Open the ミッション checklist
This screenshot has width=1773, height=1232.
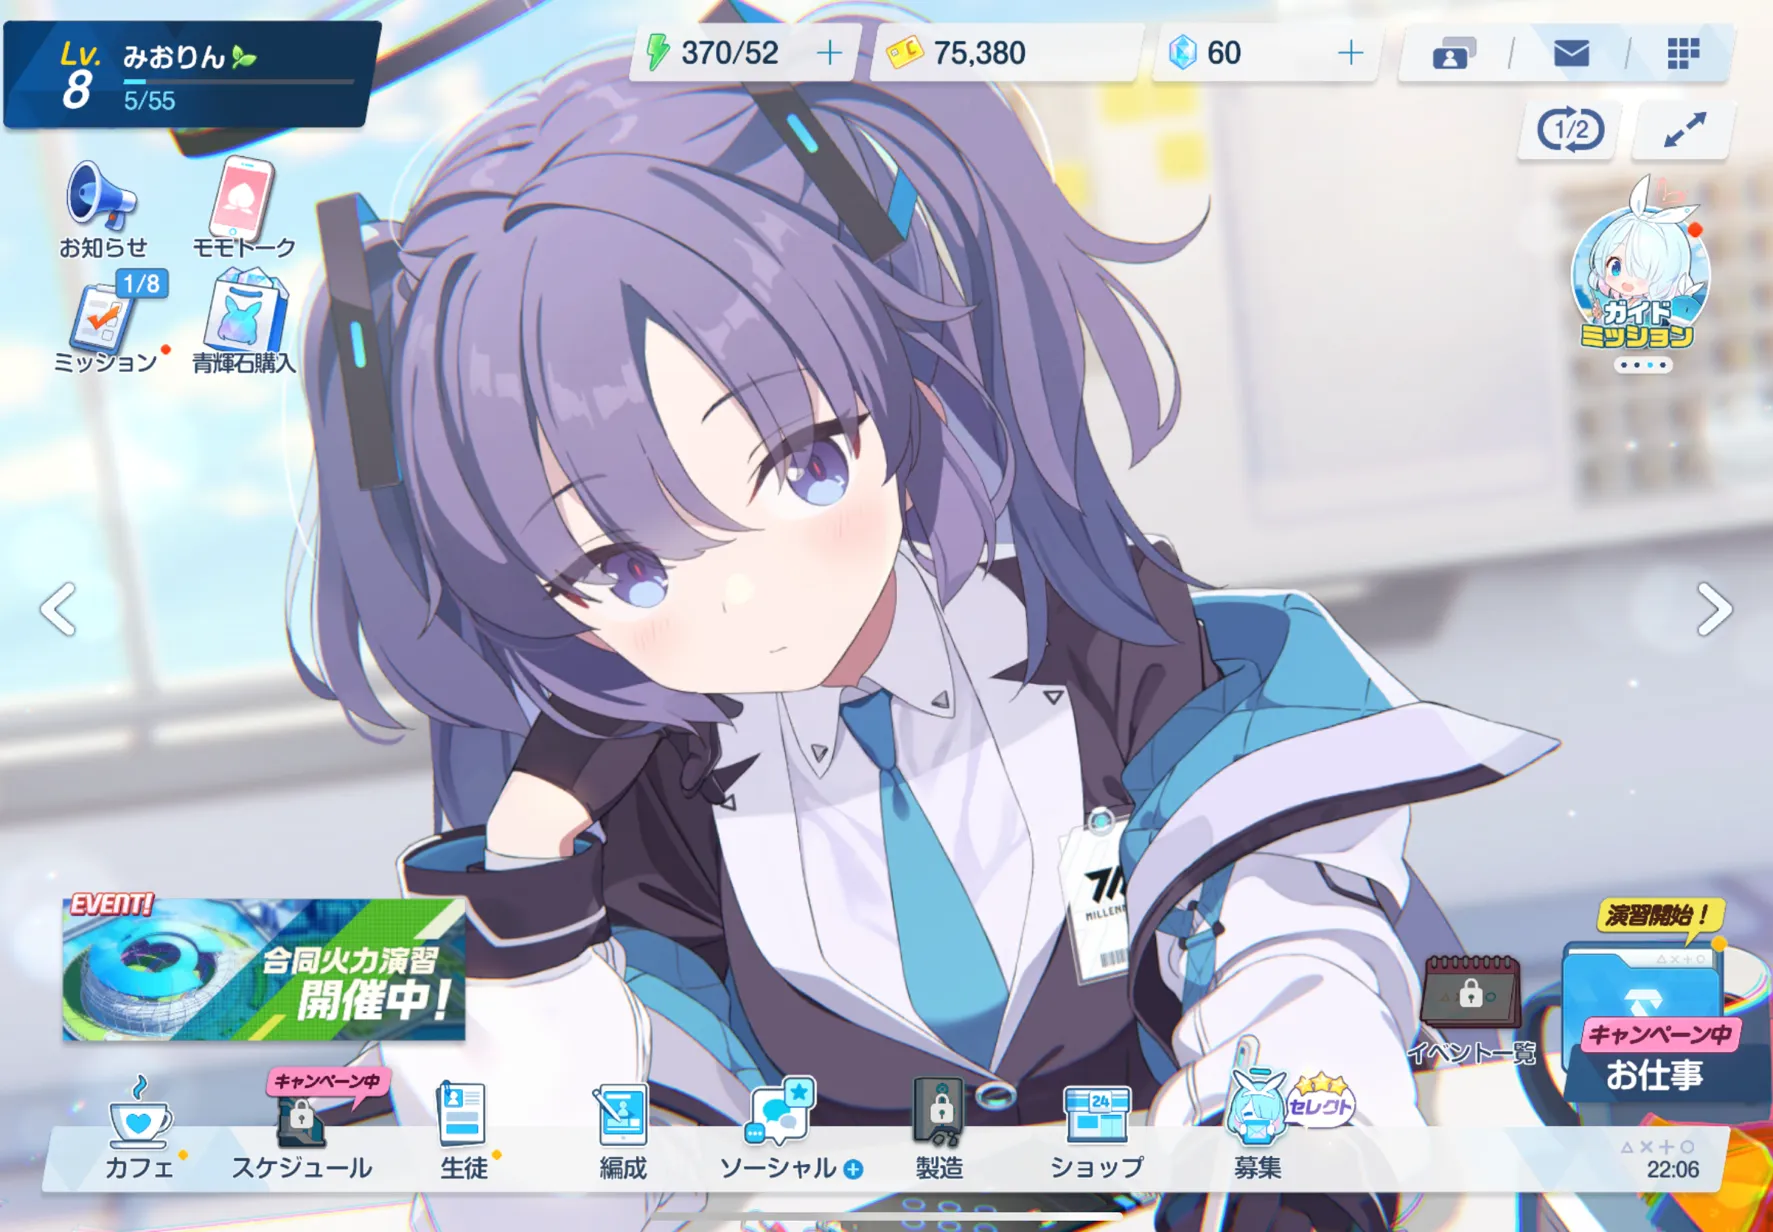coord(109,322)
